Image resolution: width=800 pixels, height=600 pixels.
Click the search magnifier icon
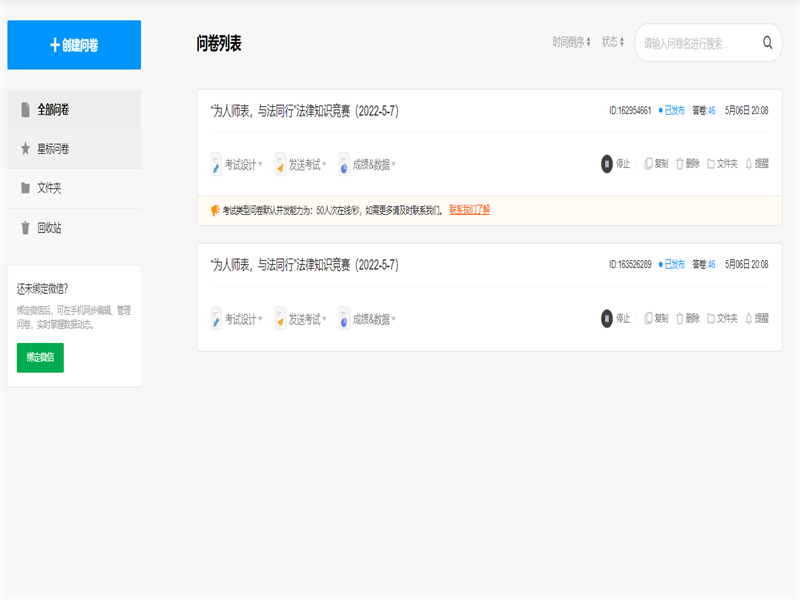click(x=767, y=42)
